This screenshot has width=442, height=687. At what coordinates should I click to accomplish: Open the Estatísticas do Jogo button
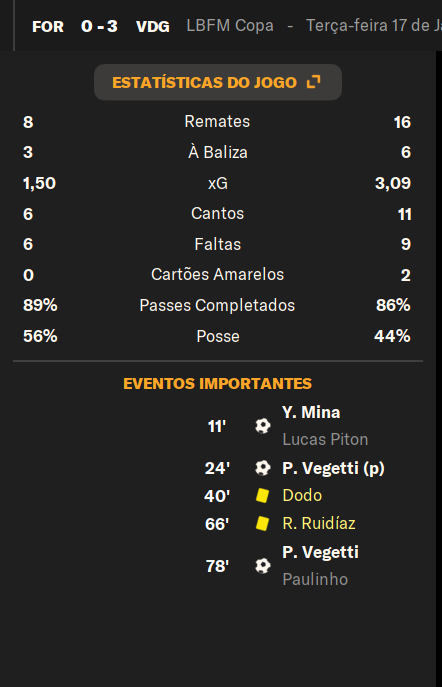218,82
